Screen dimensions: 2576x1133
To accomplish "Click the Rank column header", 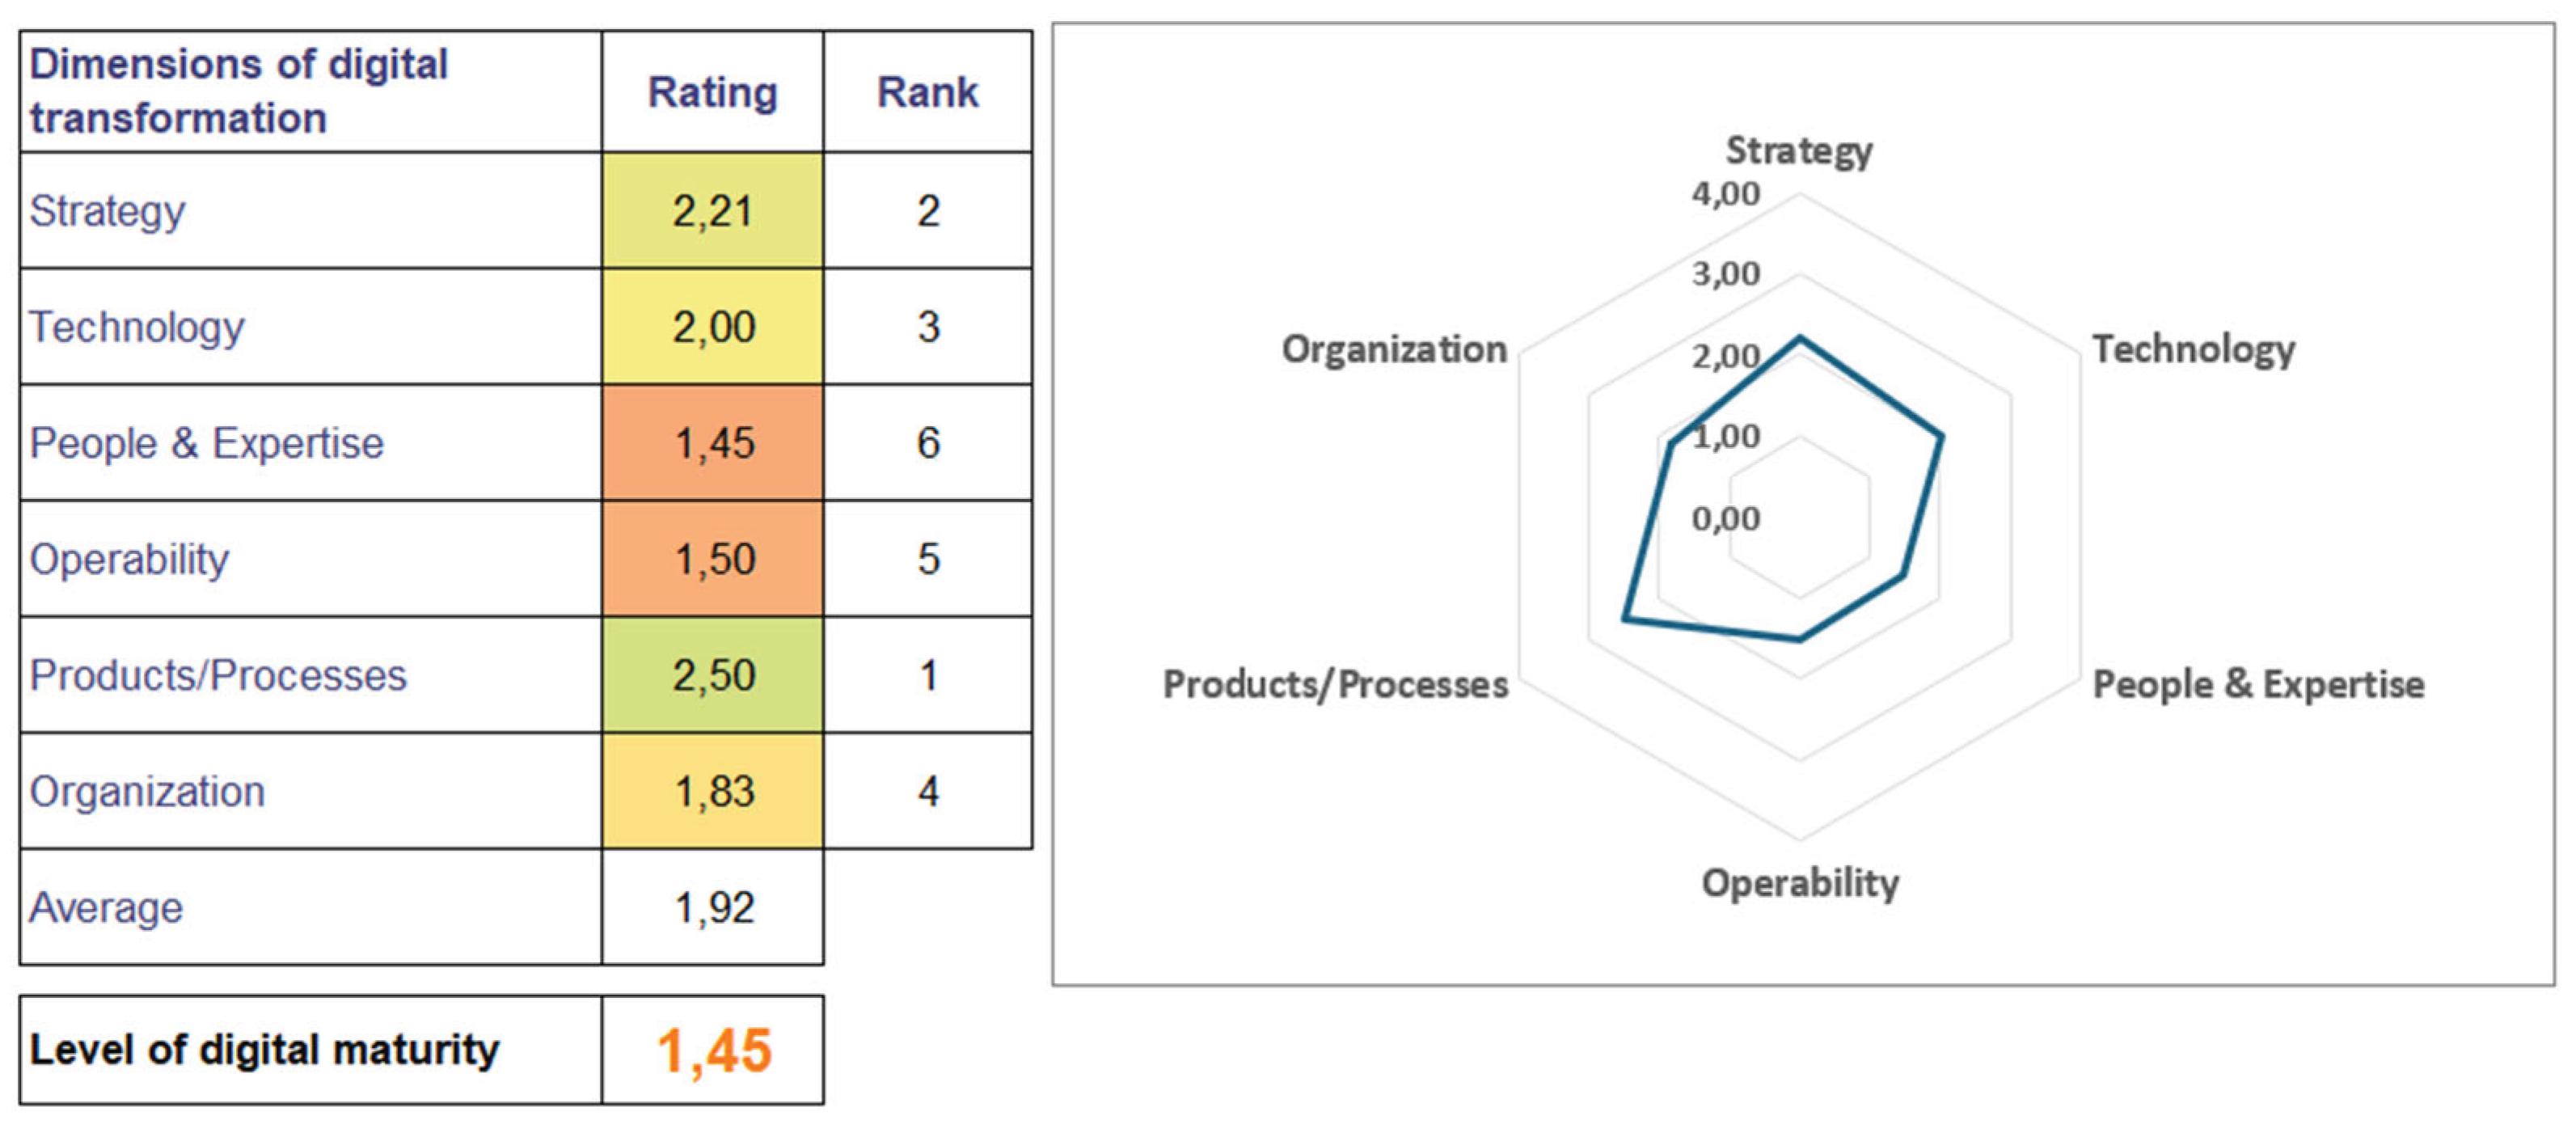I will pos(927,92).
